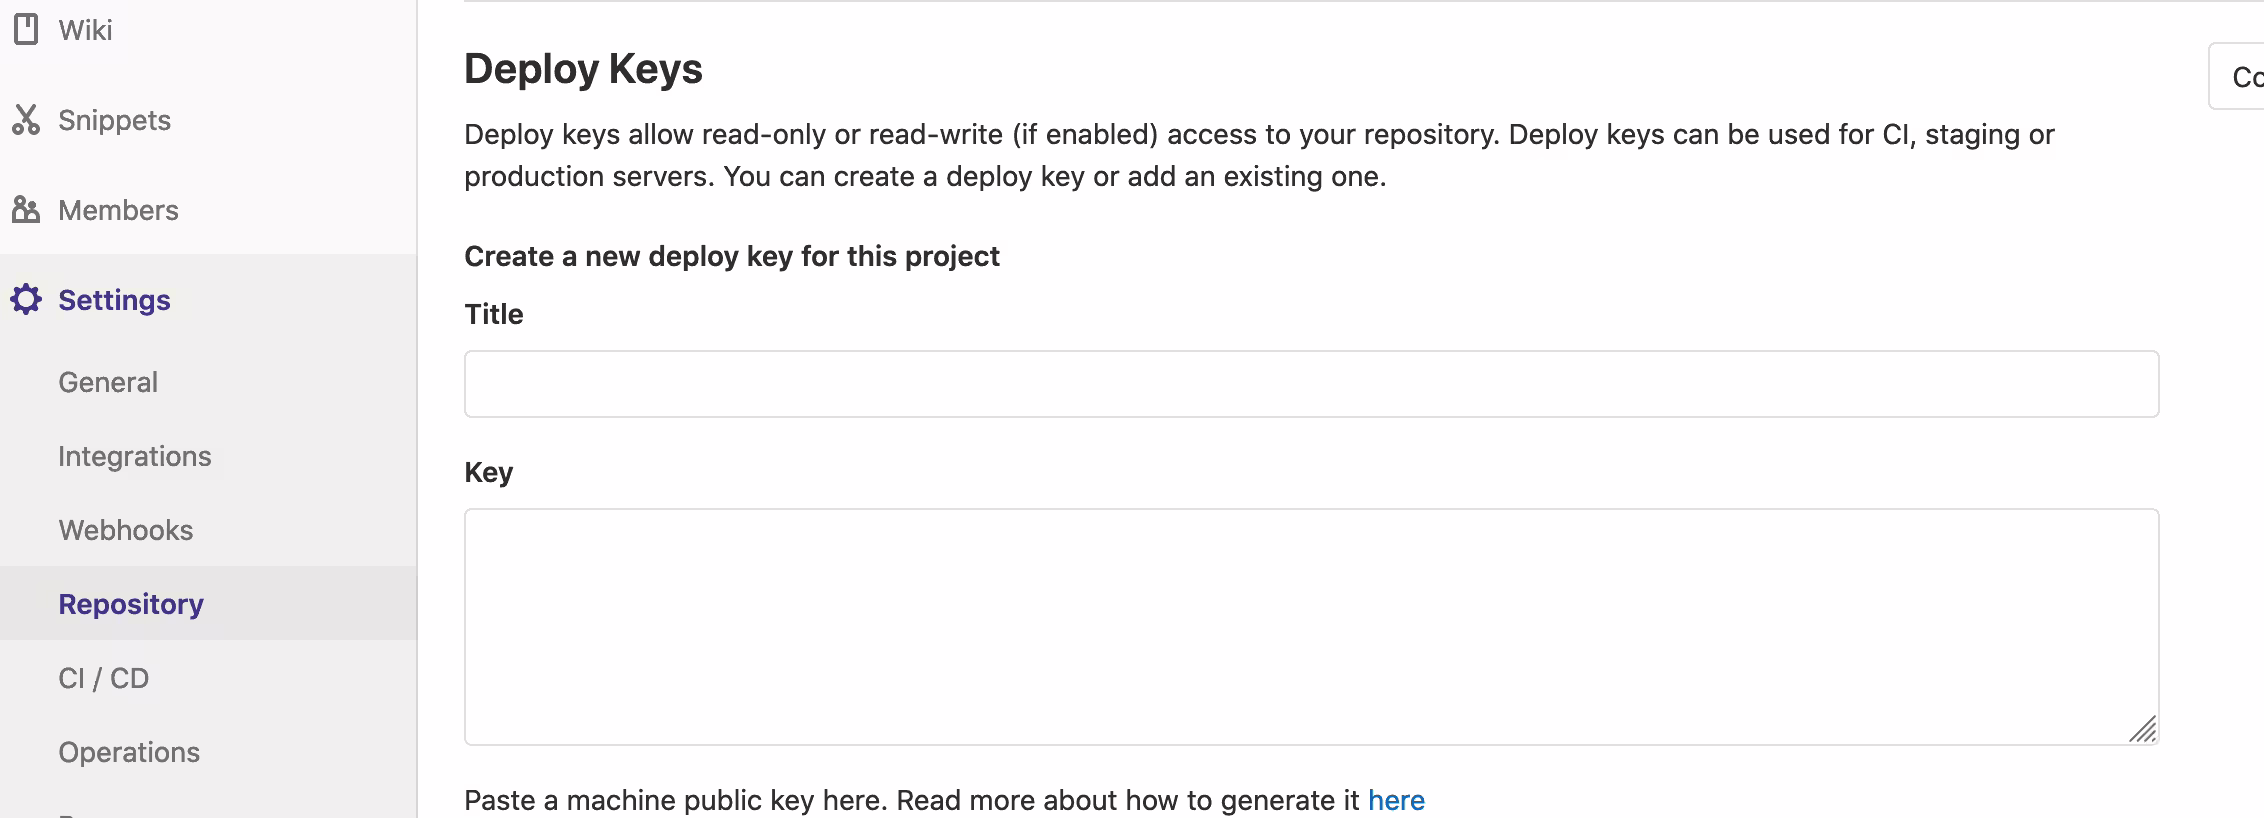The image size is (2264, 818).
Task: Click the Wiki book icon
Action: (x=26, y=28)
